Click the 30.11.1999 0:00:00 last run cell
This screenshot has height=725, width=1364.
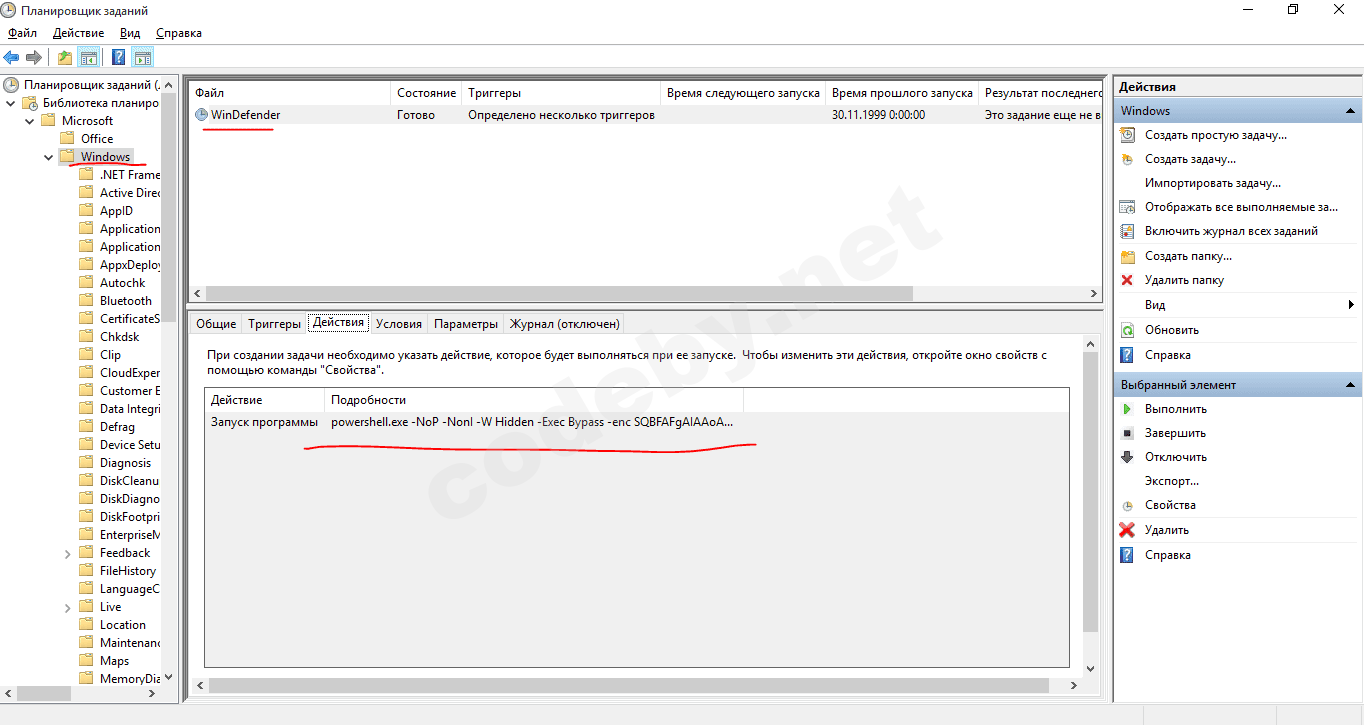(x=878, y=115)
